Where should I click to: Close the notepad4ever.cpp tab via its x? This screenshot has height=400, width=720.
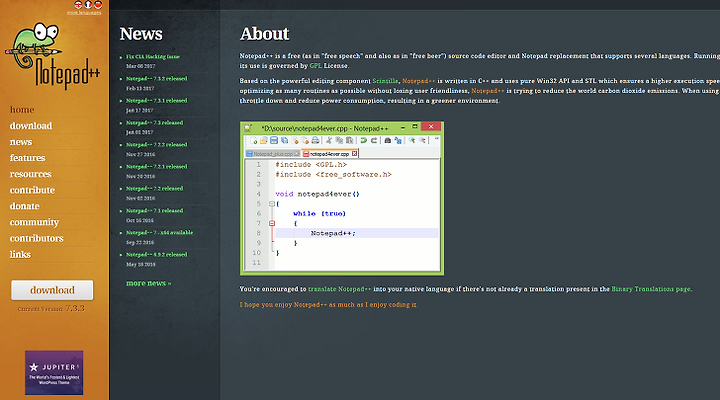354,153
